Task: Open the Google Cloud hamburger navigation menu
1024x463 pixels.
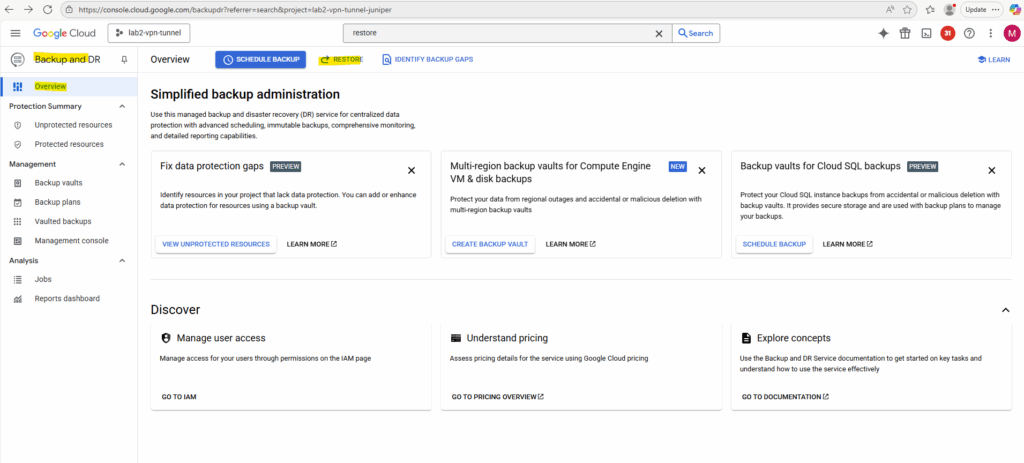Action: coord(15,33)
